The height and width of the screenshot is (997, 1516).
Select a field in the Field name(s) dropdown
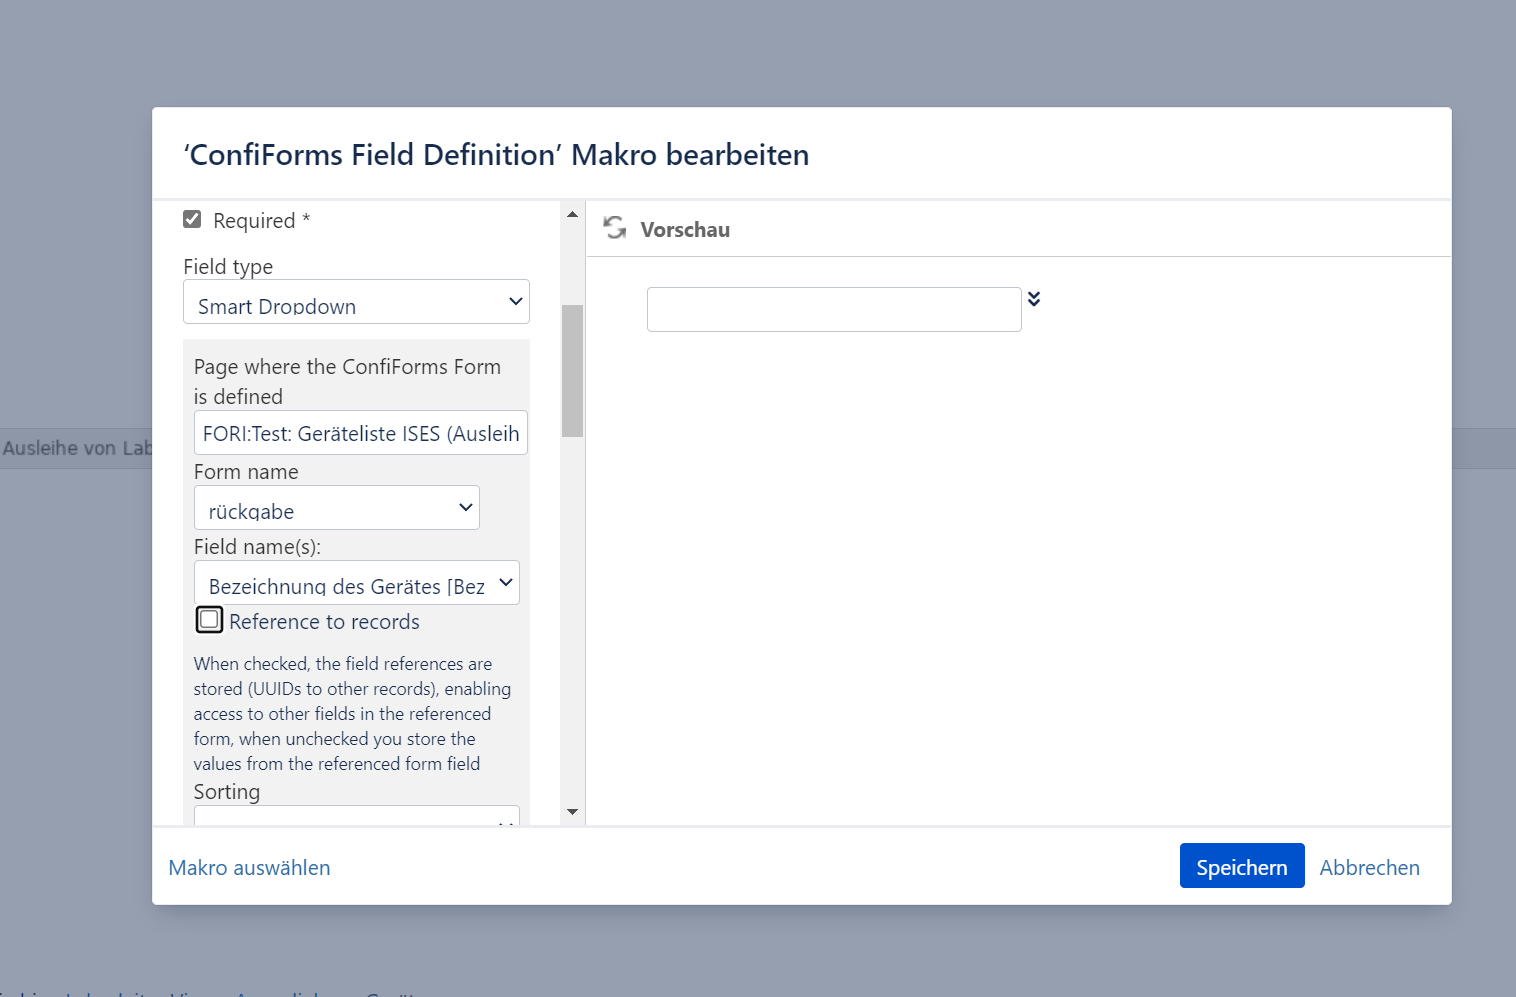356,583
